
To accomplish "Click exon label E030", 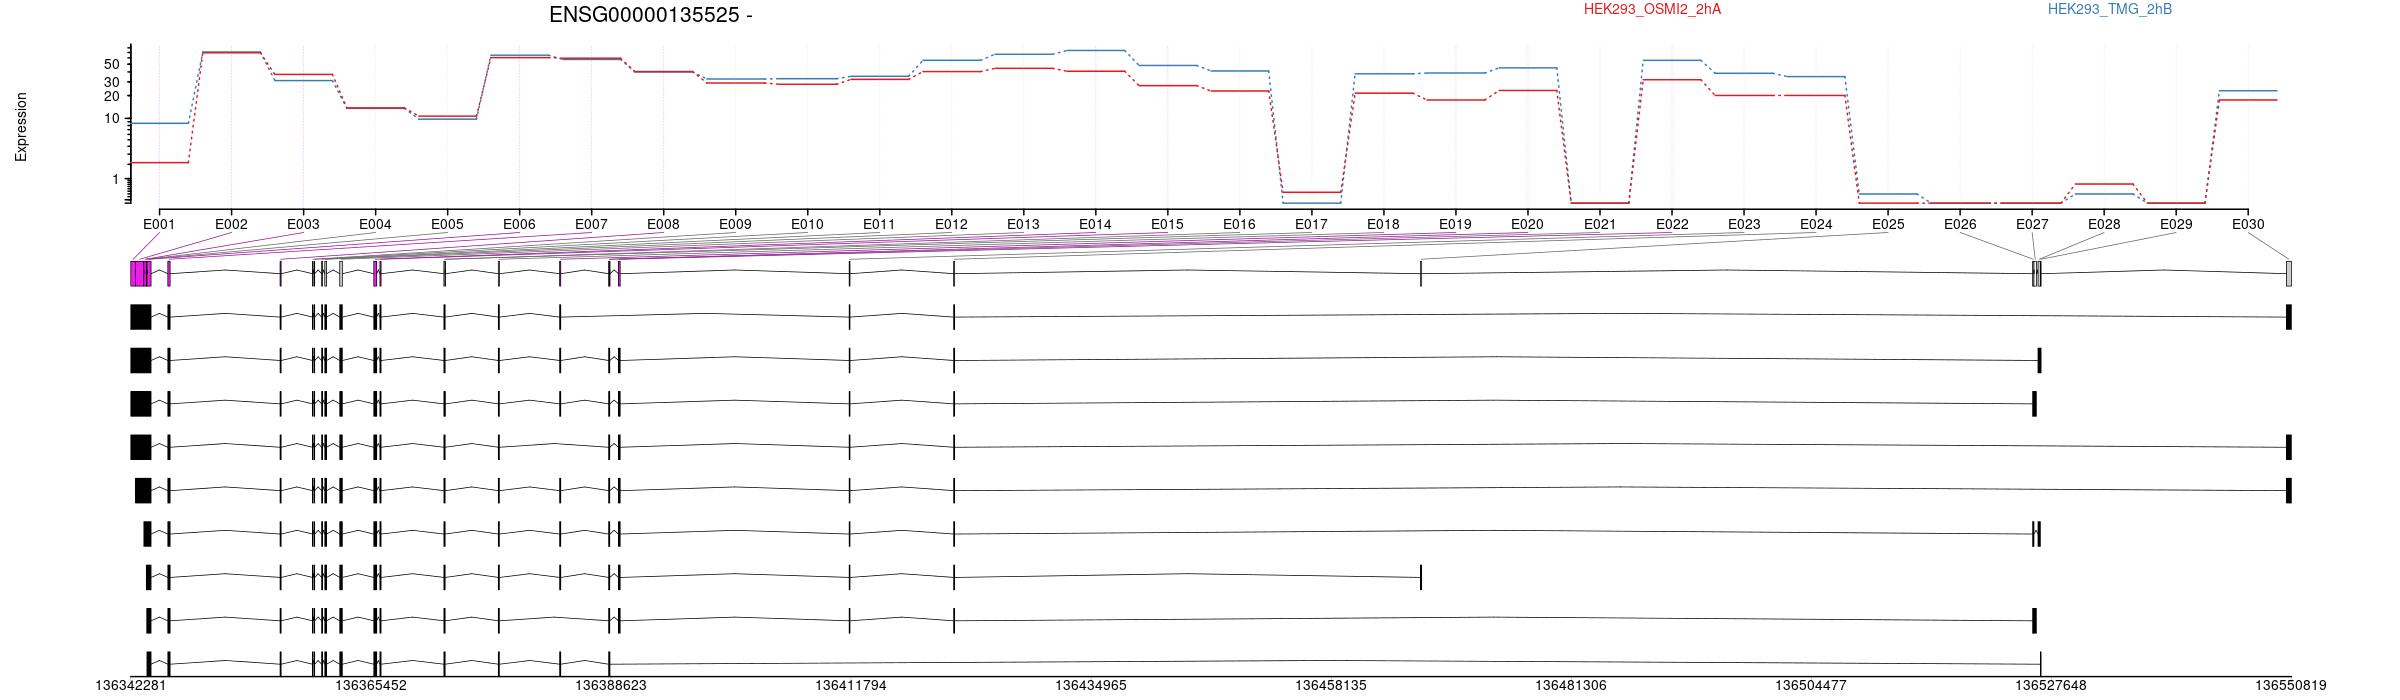I will click(x=2248, y=225).
